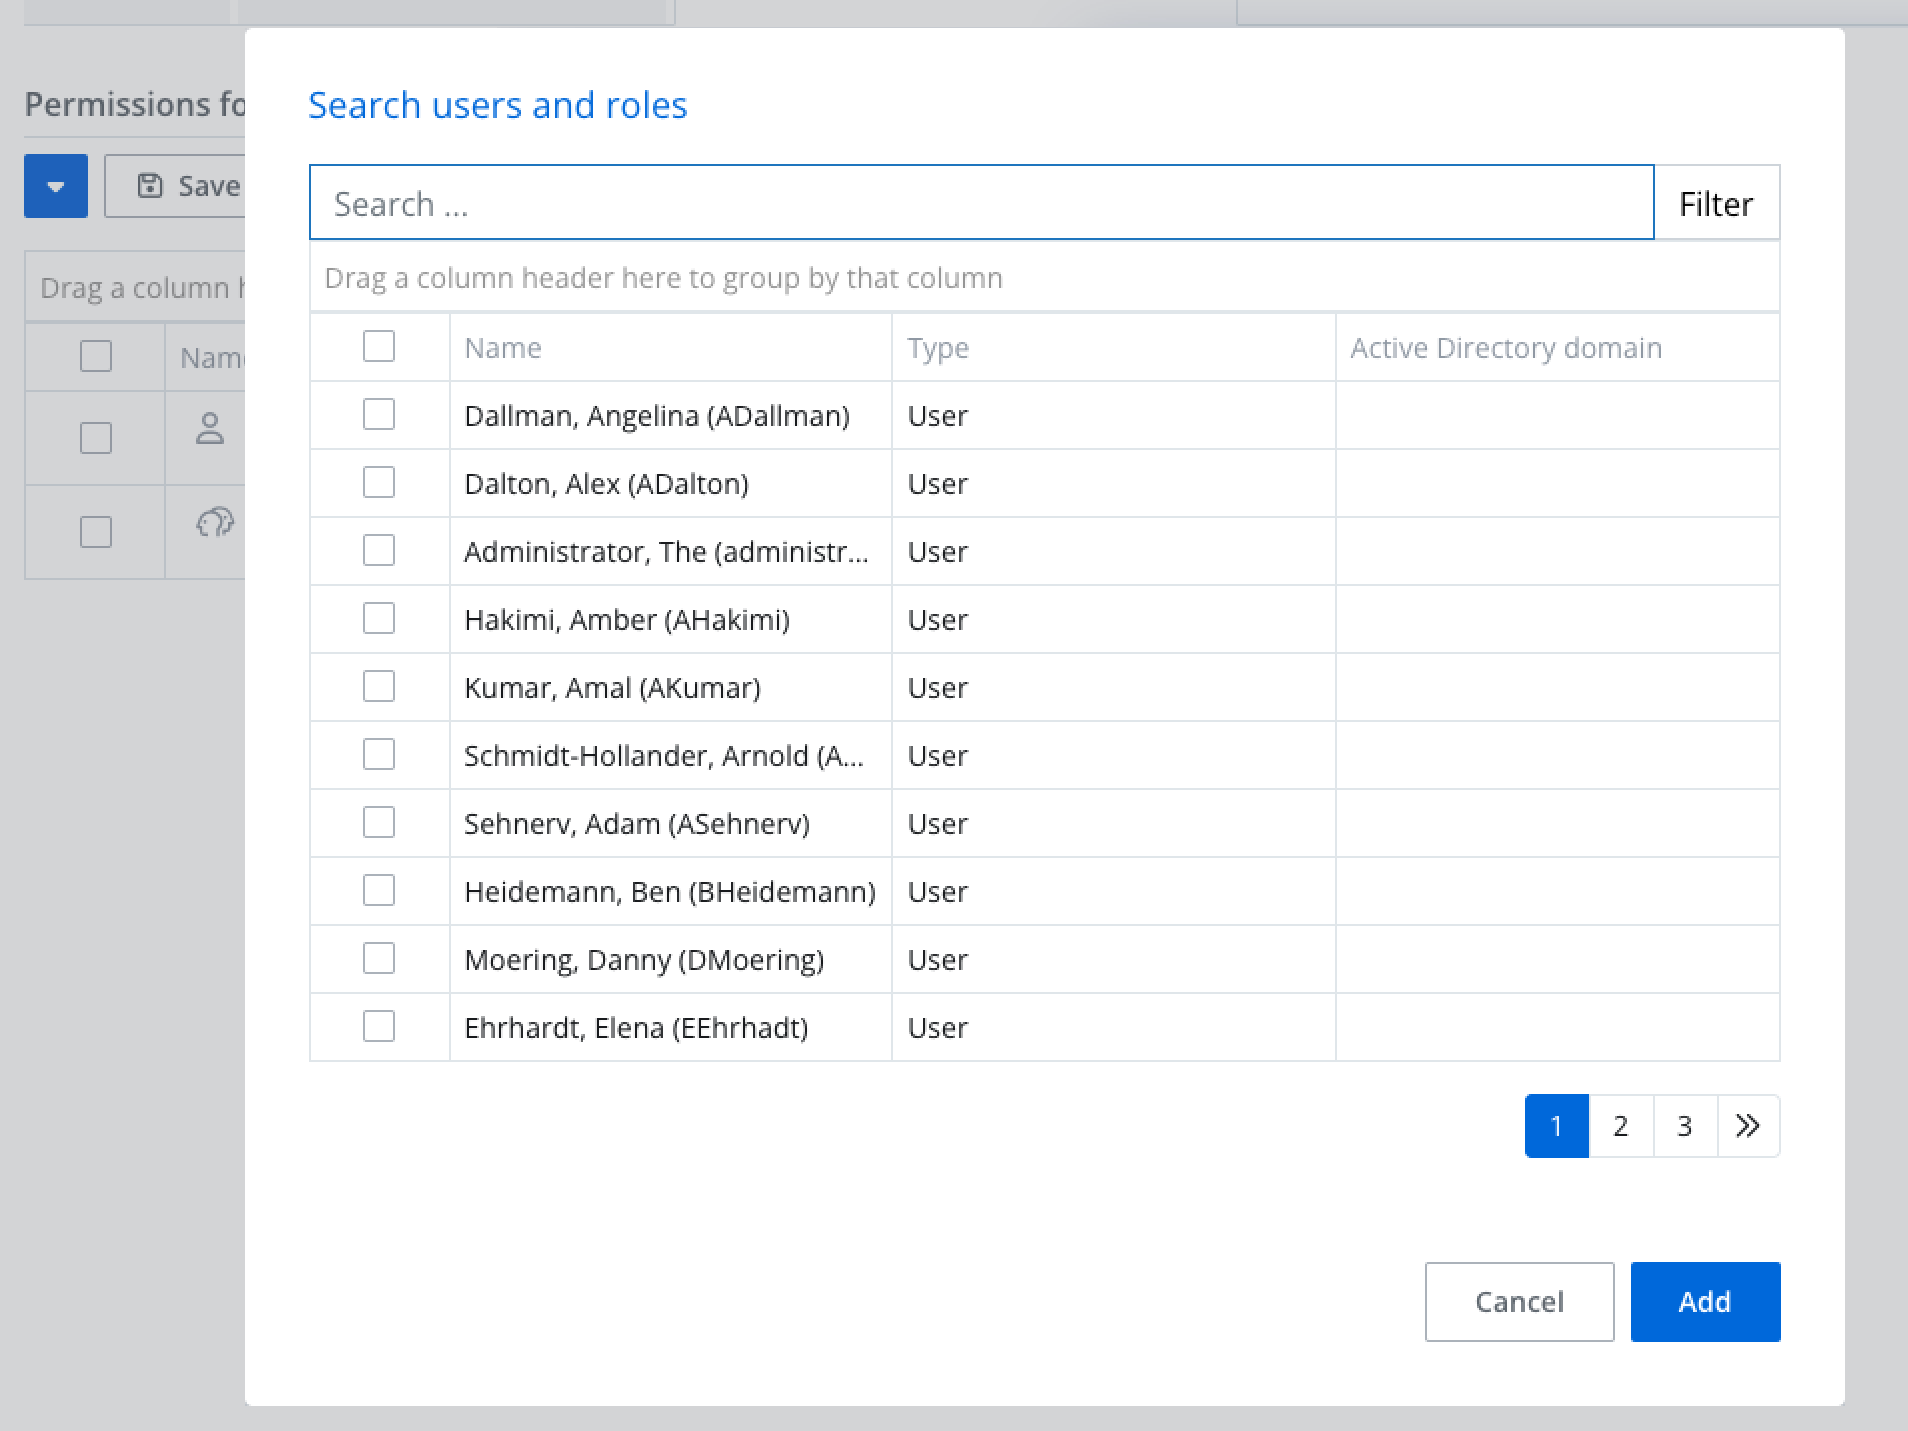Select the checkbox for Kumar, Amal
1908x1431 pixels.
click(x=379, y=687)
